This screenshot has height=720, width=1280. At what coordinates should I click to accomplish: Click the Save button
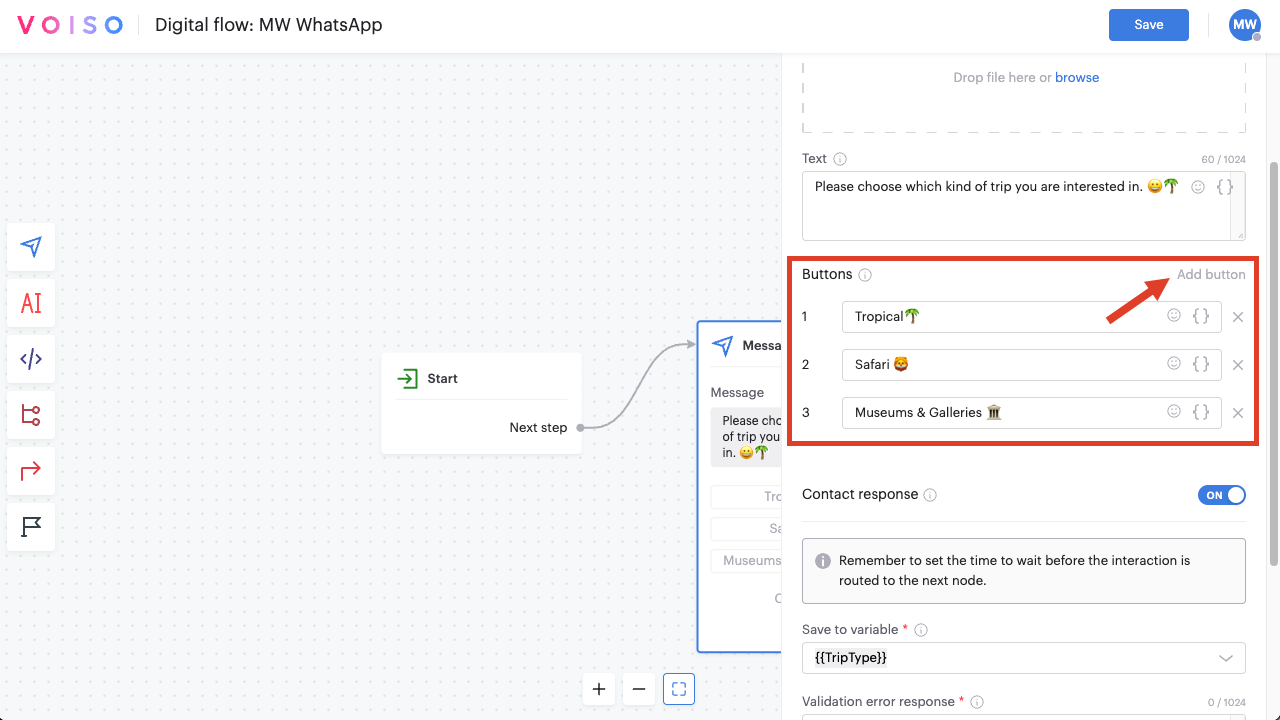click(1149, 25)
